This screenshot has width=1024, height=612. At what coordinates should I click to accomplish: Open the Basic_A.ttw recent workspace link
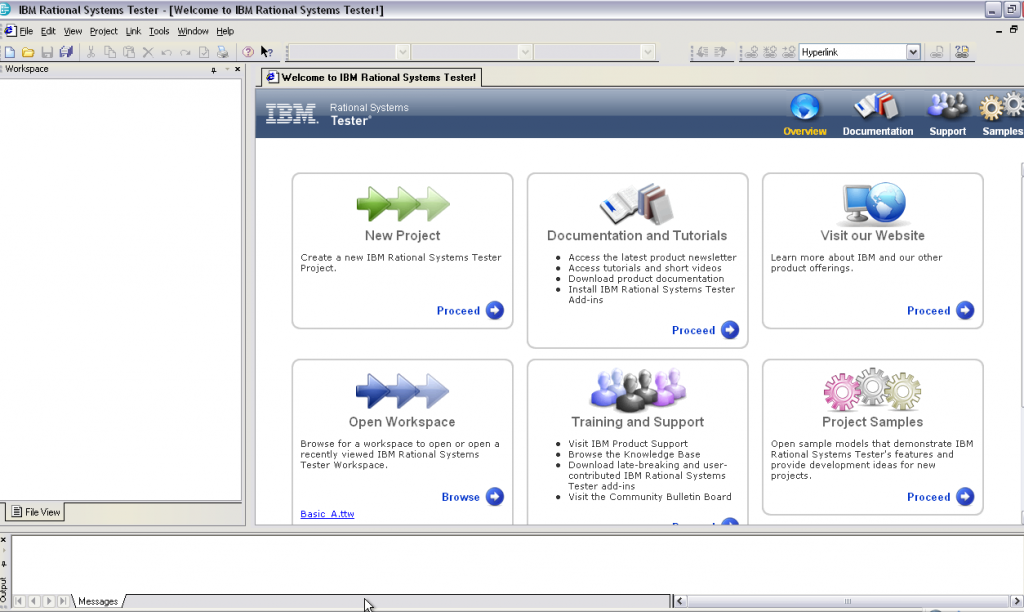click(327, 514)
